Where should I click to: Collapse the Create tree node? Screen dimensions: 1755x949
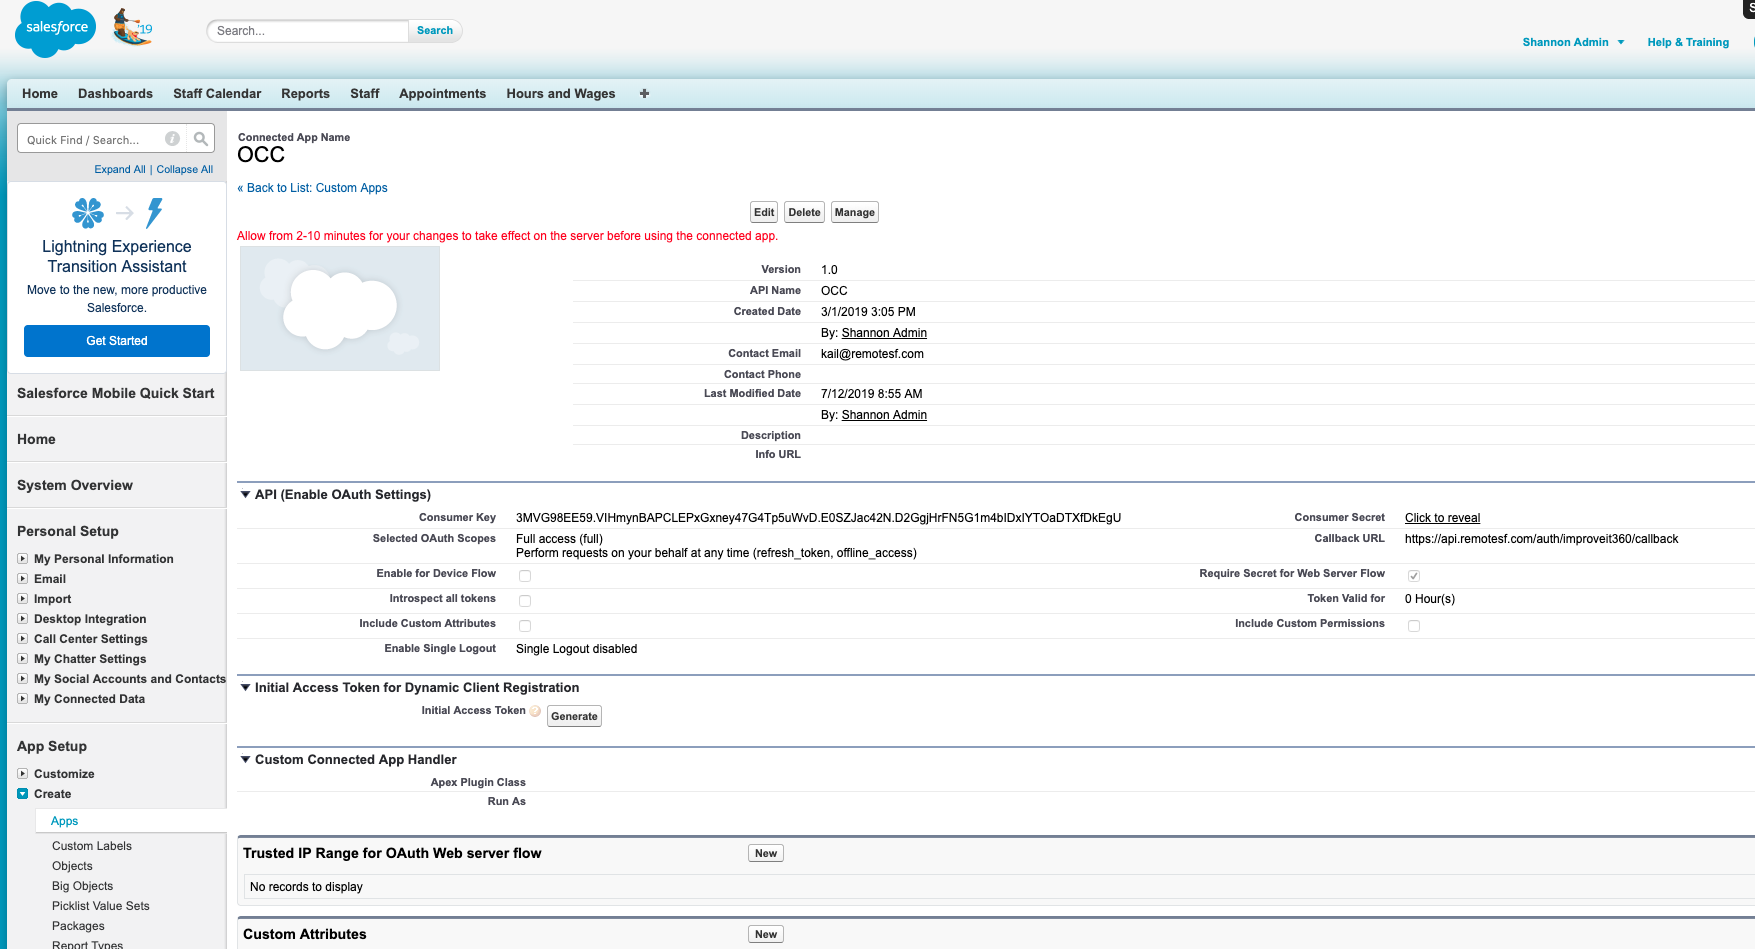pyautogui.click(x=22, y=794)
